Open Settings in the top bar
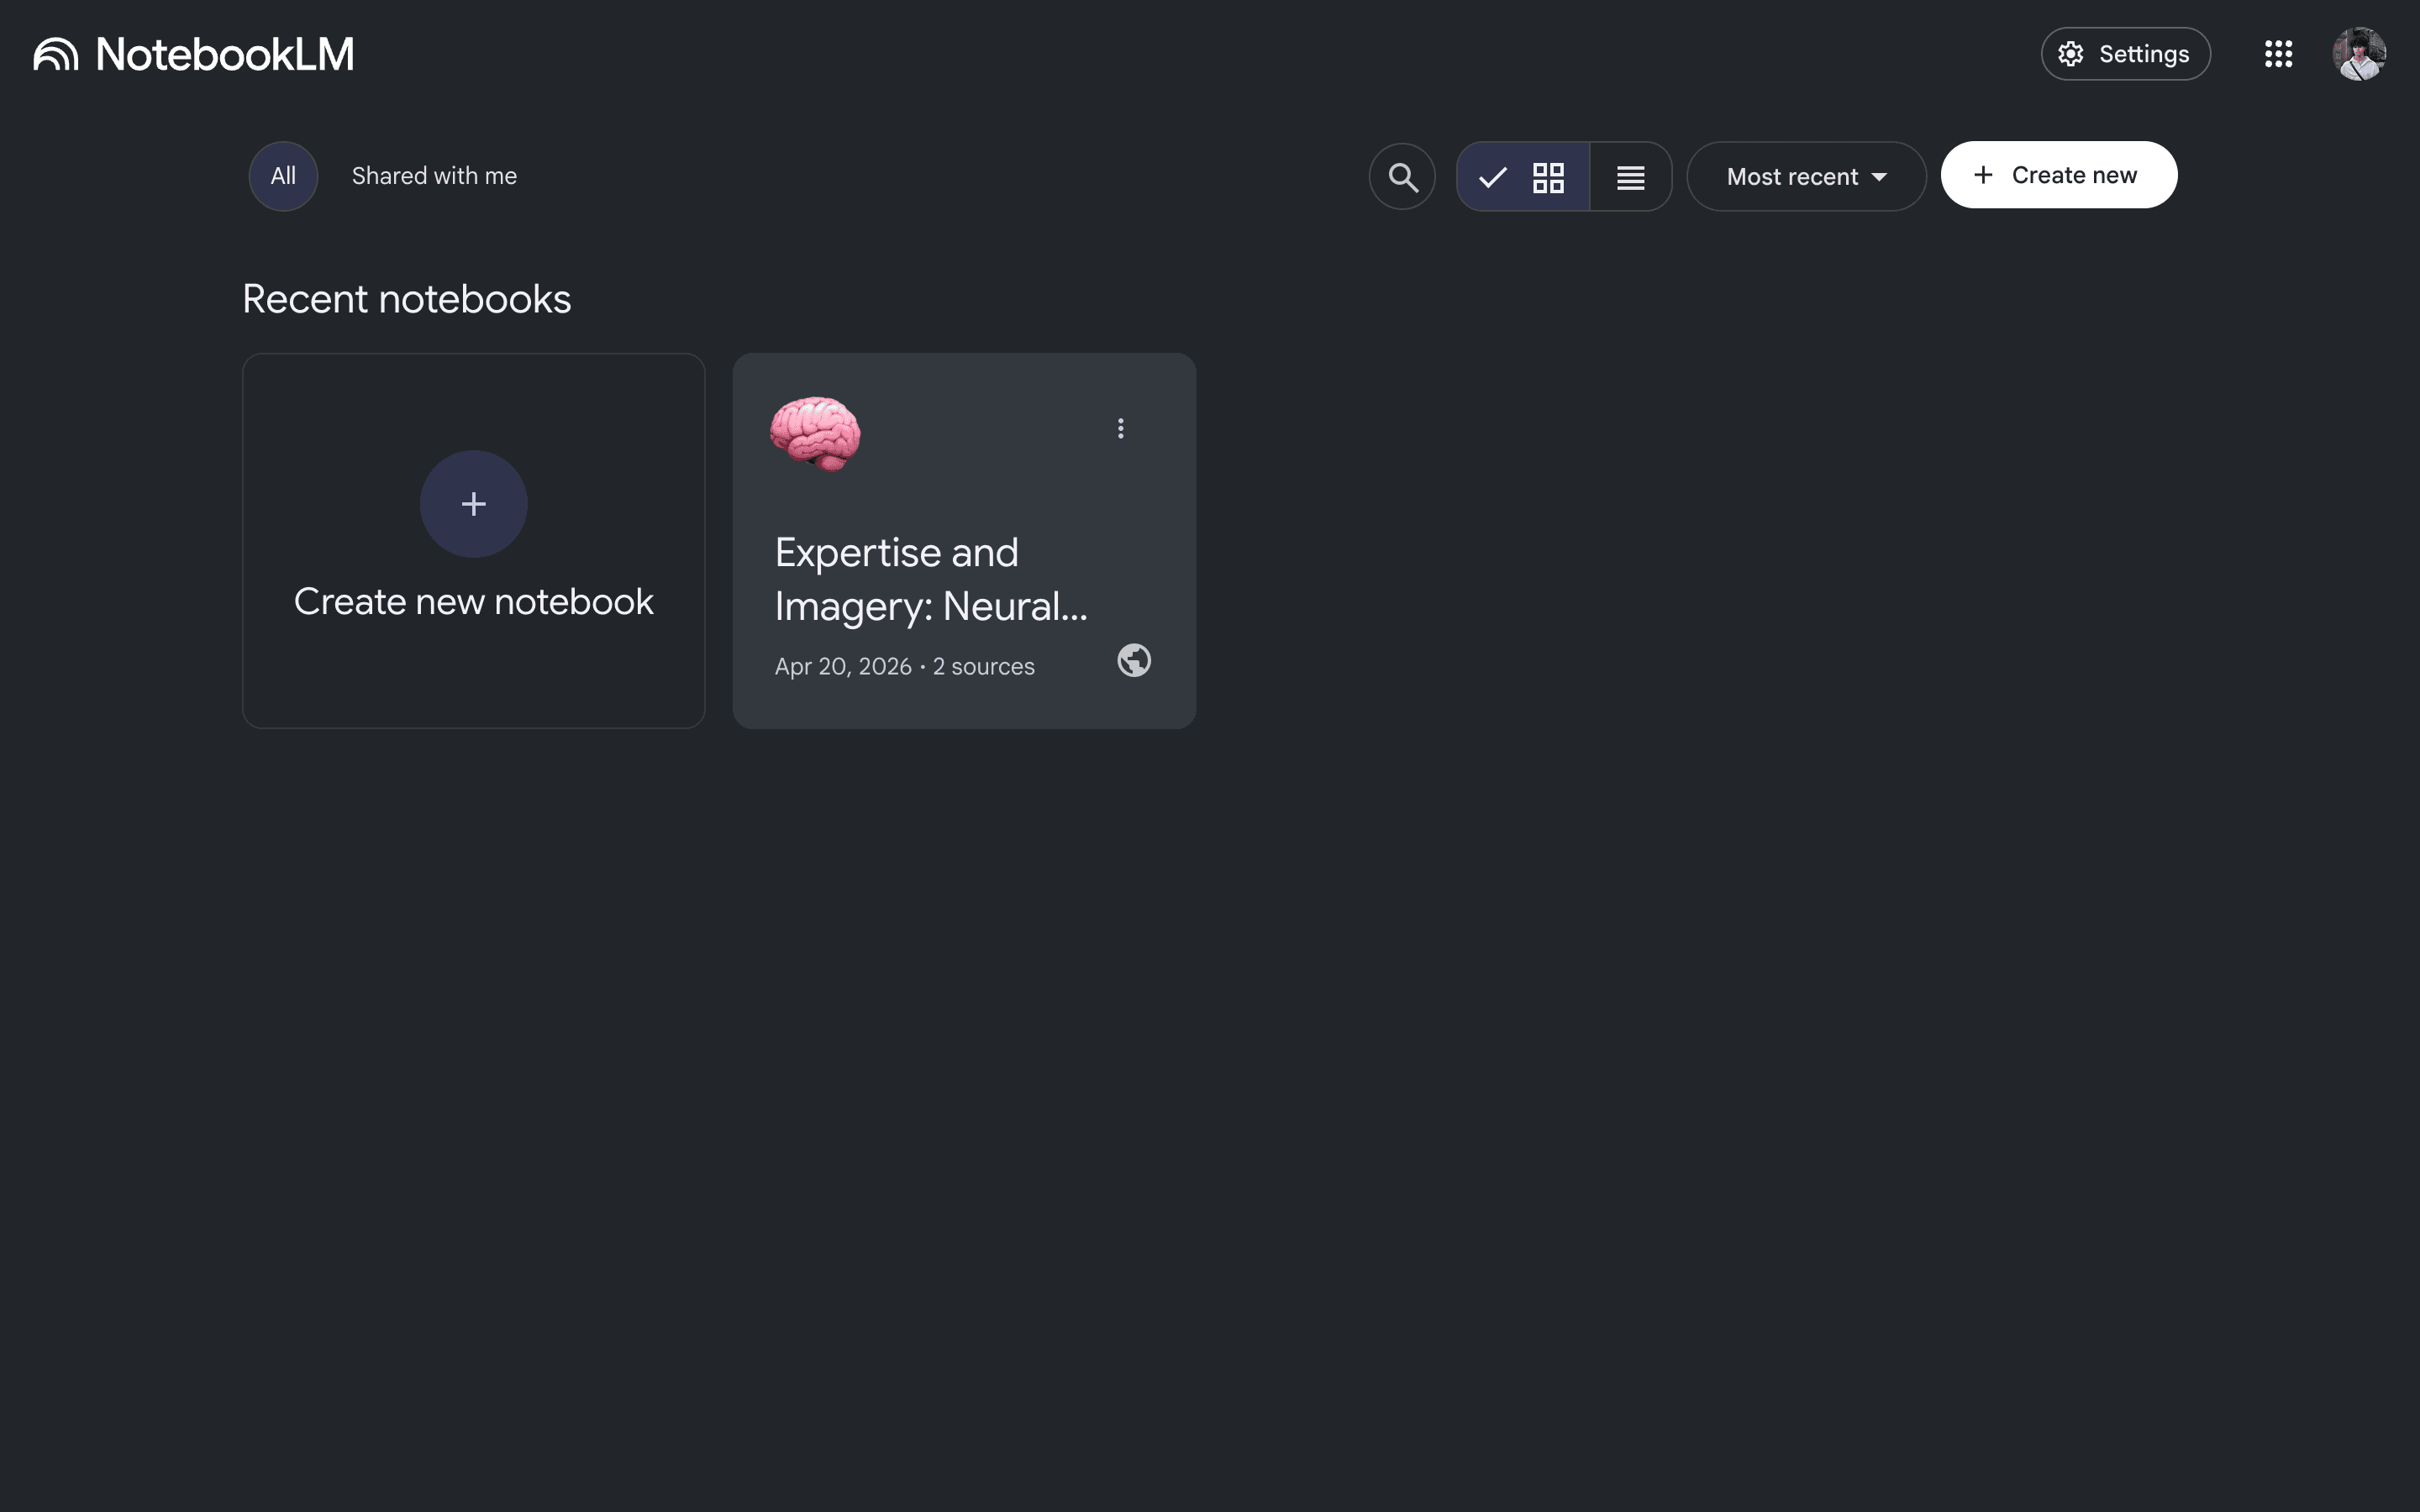Image resolution: width=2420 pixels, height=1512 pixels. 2125,54
